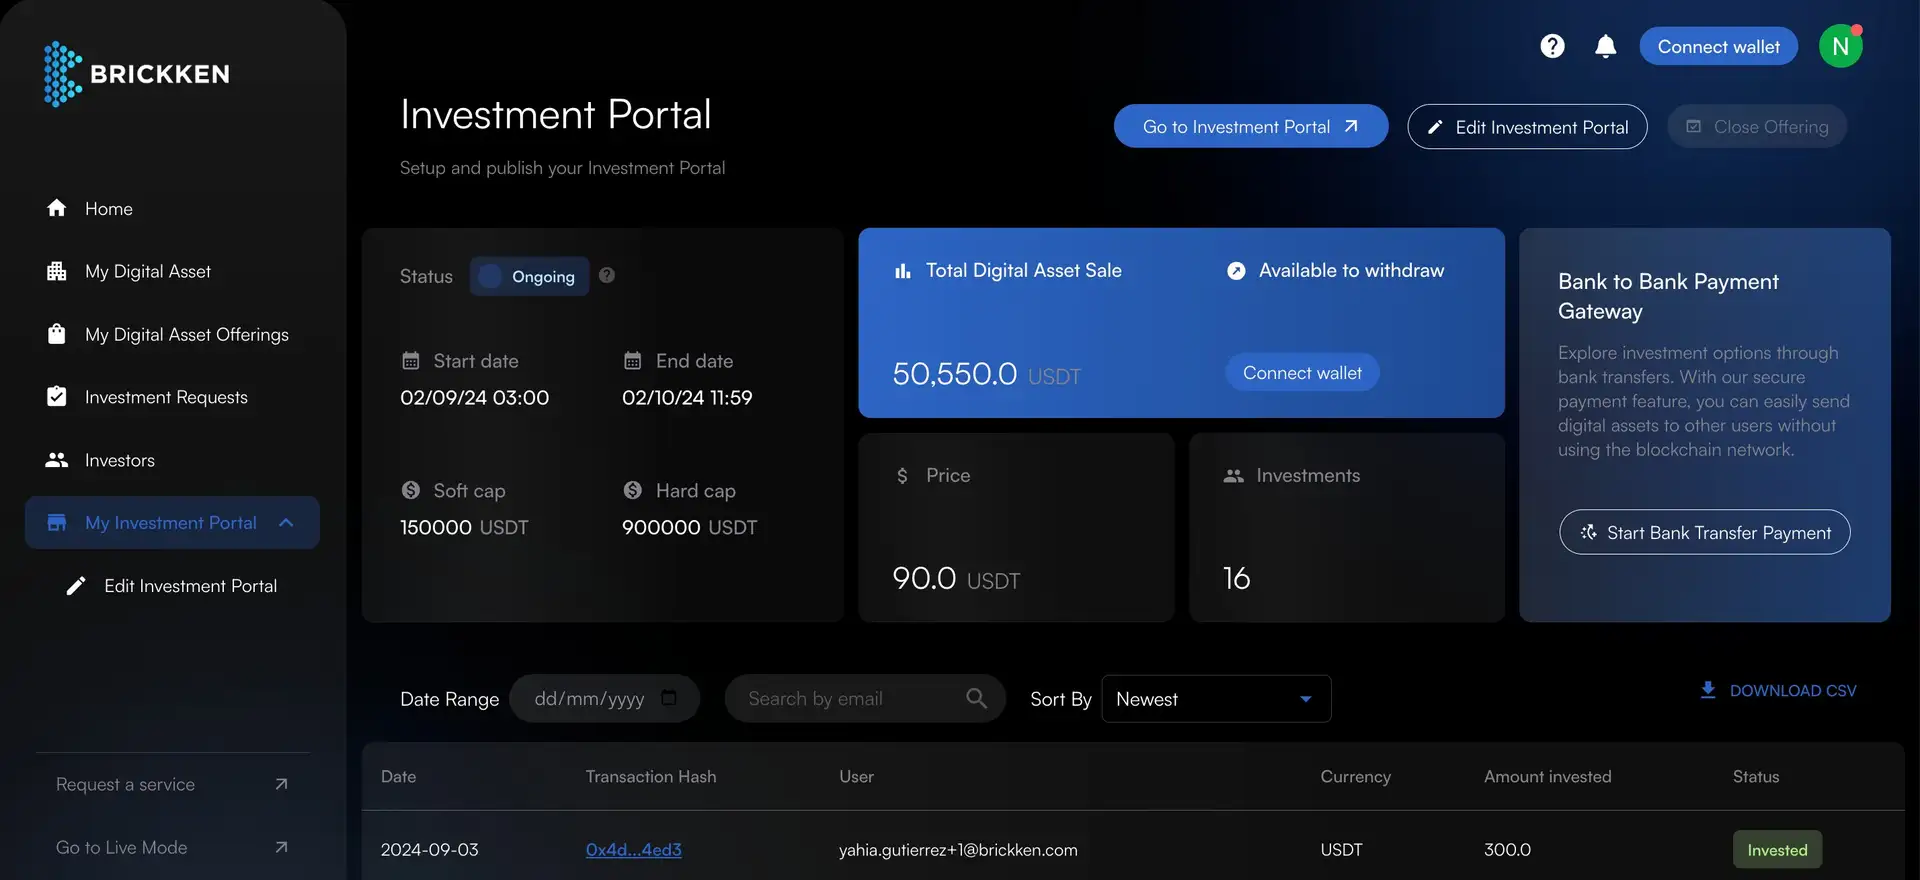The image size is (1920, 880).
Task: Click the calendar icon in the Date Range field
Action: coord(669,698)
